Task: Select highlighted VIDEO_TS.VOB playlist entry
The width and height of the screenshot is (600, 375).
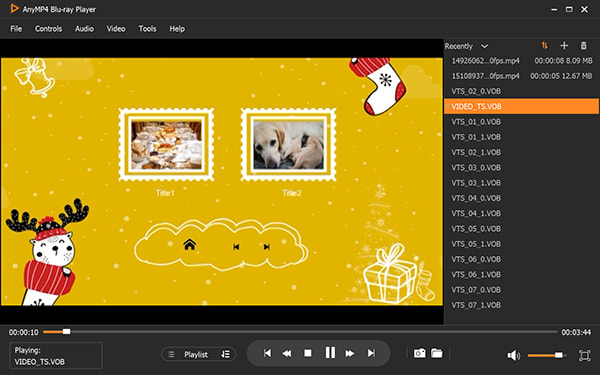Action: click(522, 106)
